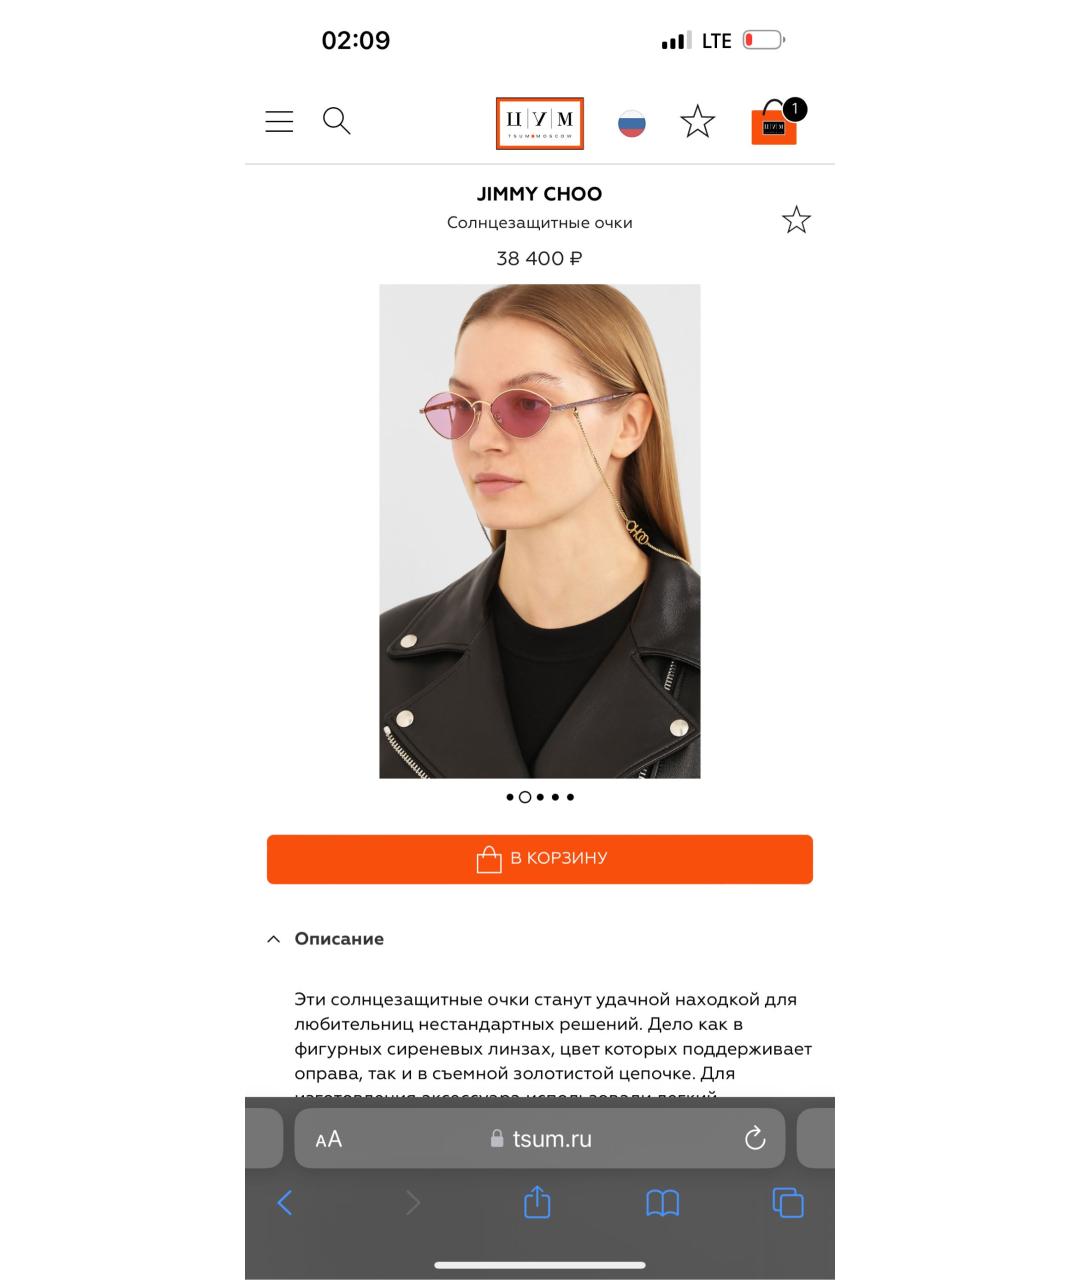Screen dimensions: 1080x1280
Task: Open favorites star in header
Action: coord(698,122)
